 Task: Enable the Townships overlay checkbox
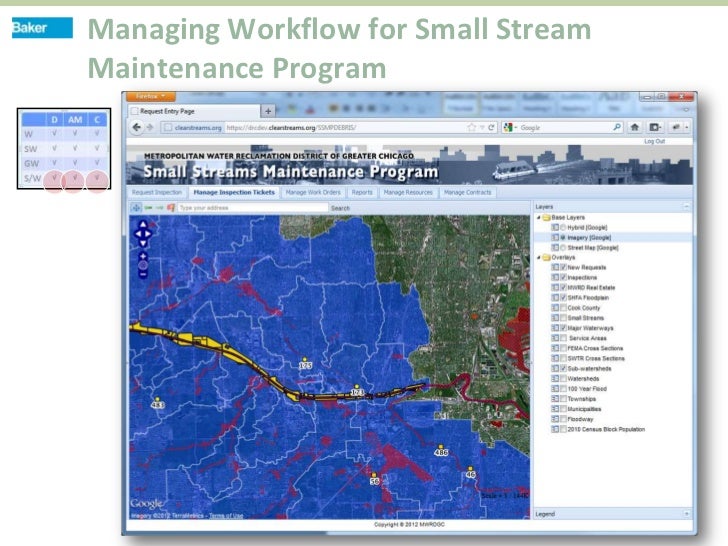tap(563, 399)
